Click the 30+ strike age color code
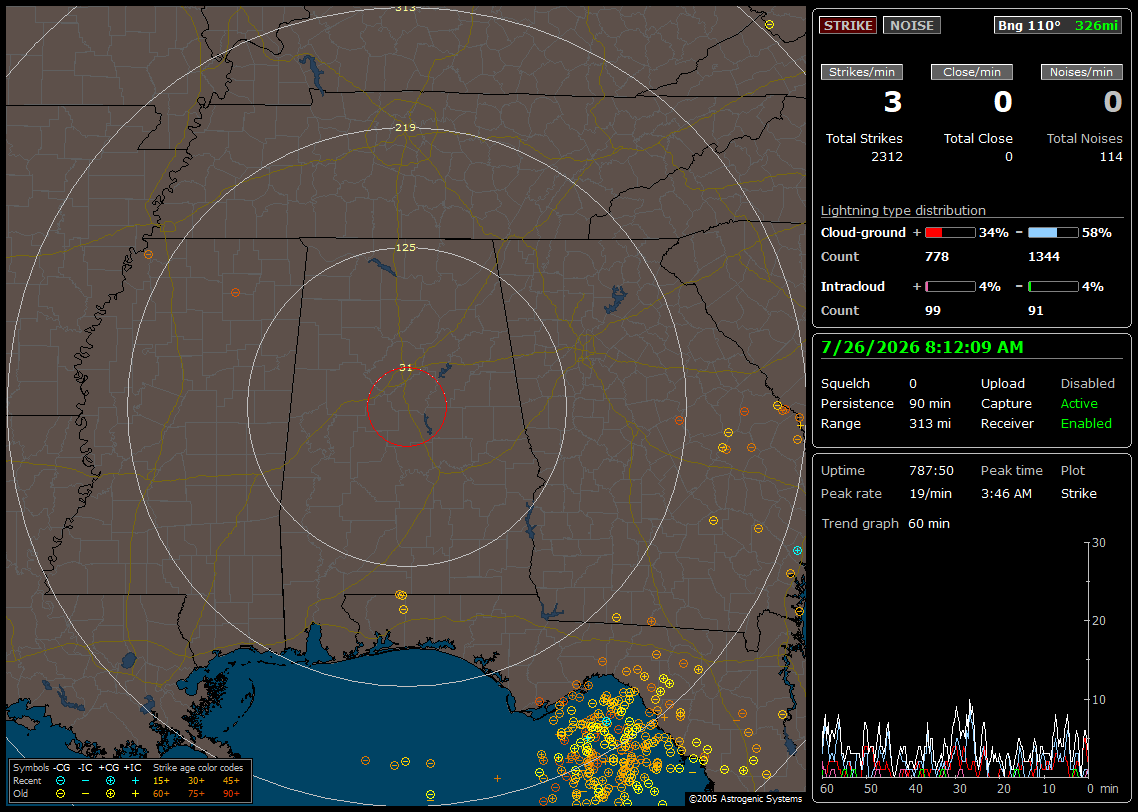The height and width of the screenshot is (812, 1138). (x=196, y=781)
